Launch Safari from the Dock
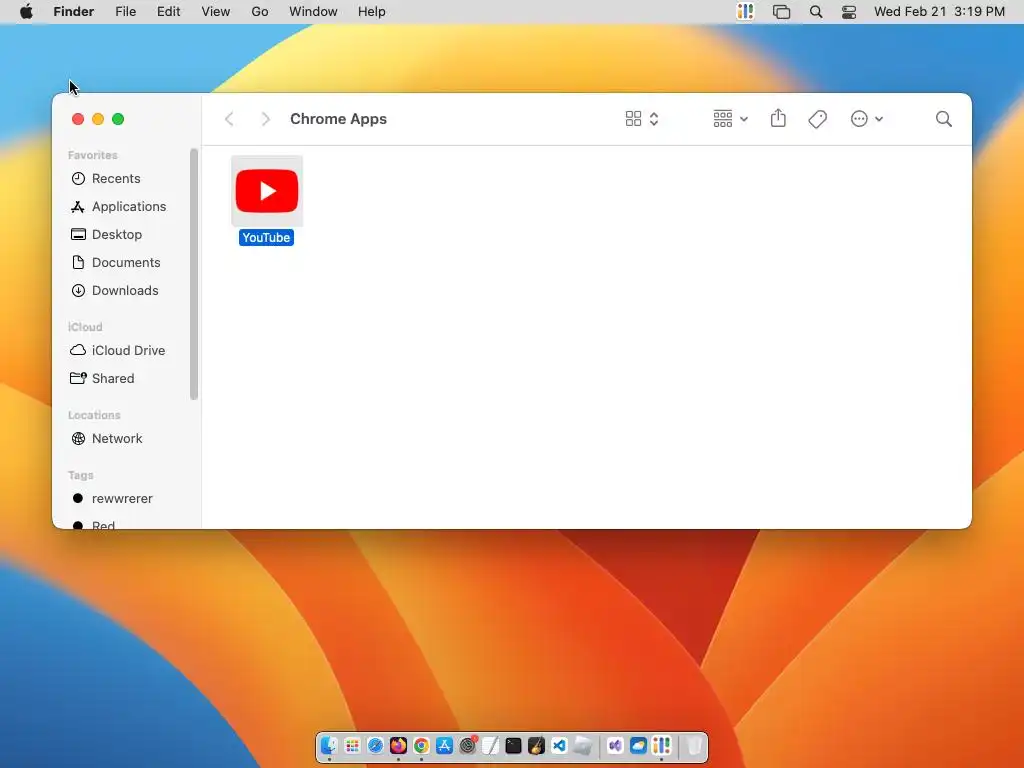The height and width of the screenshot is (768, 1024). click(376, 745)
